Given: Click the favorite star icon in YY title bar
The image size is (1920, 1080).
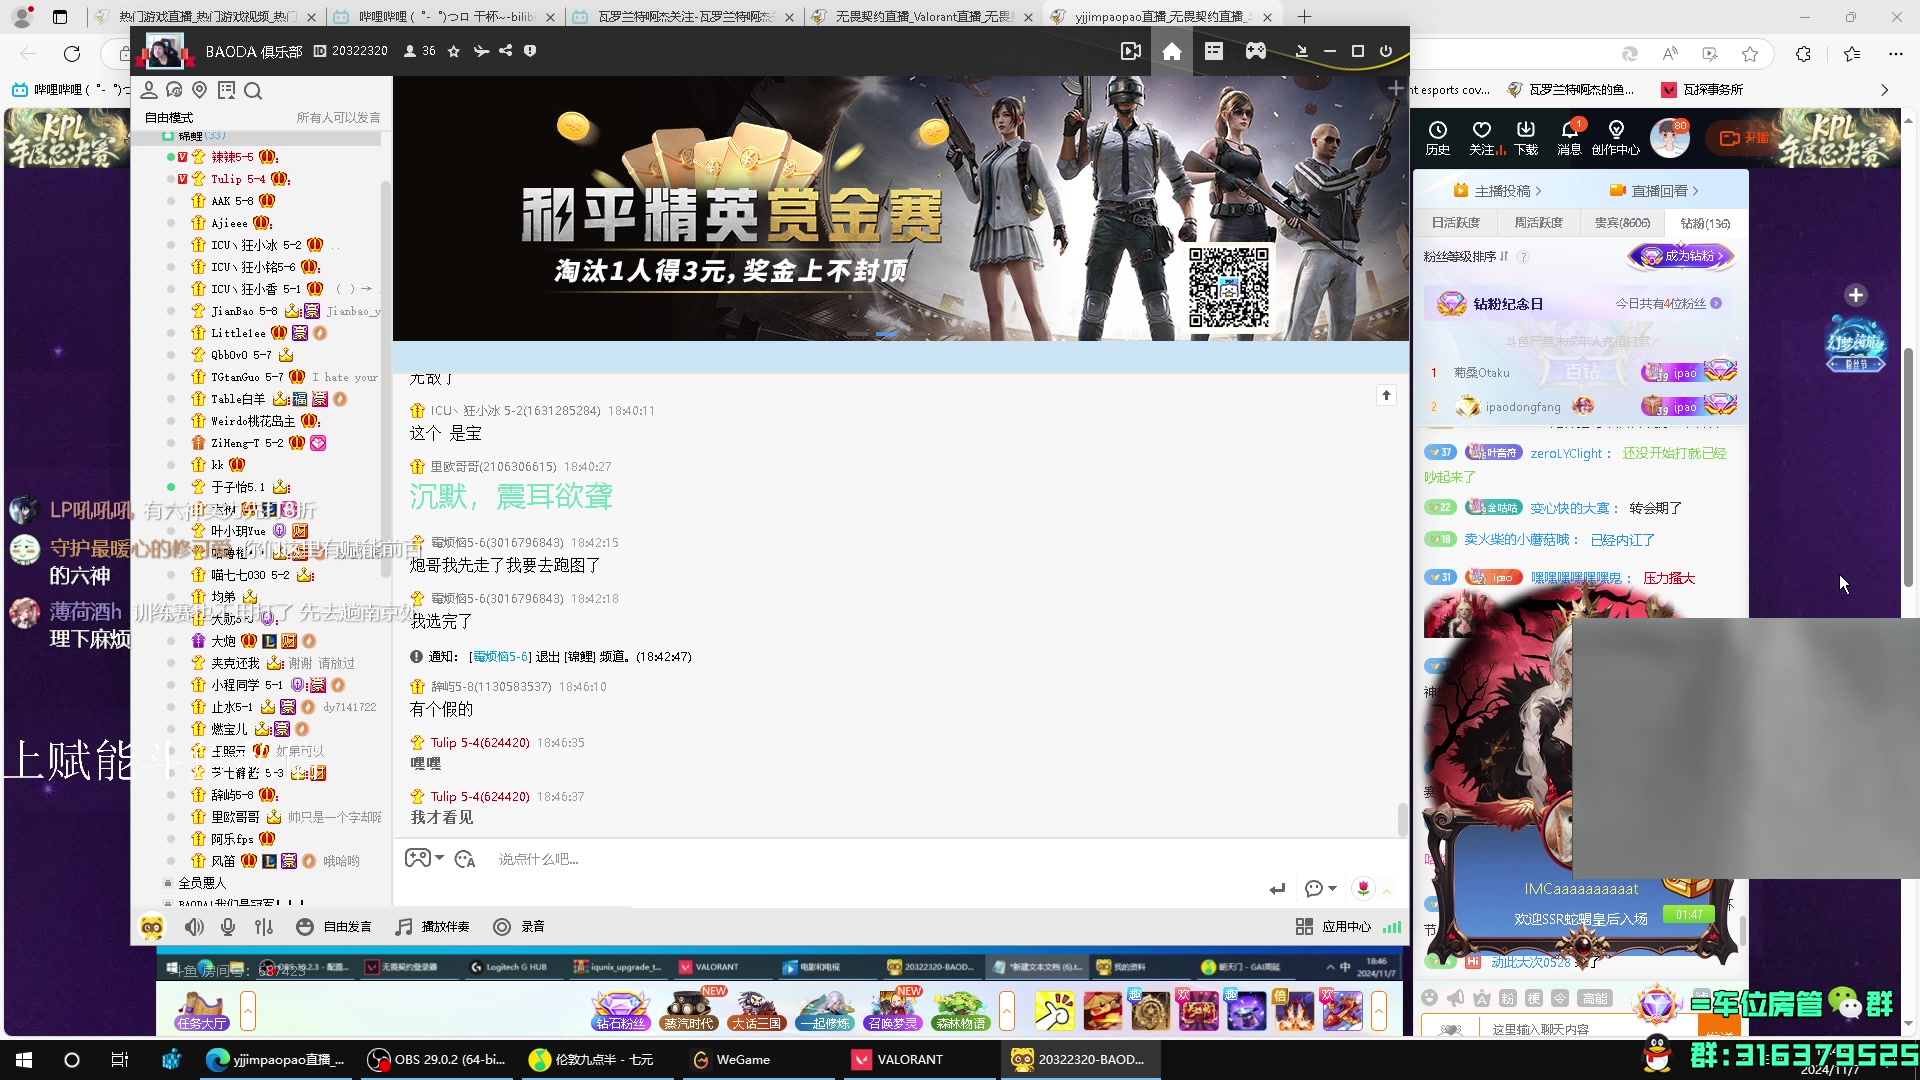Looking at the screenshot, I should point(454,51).
